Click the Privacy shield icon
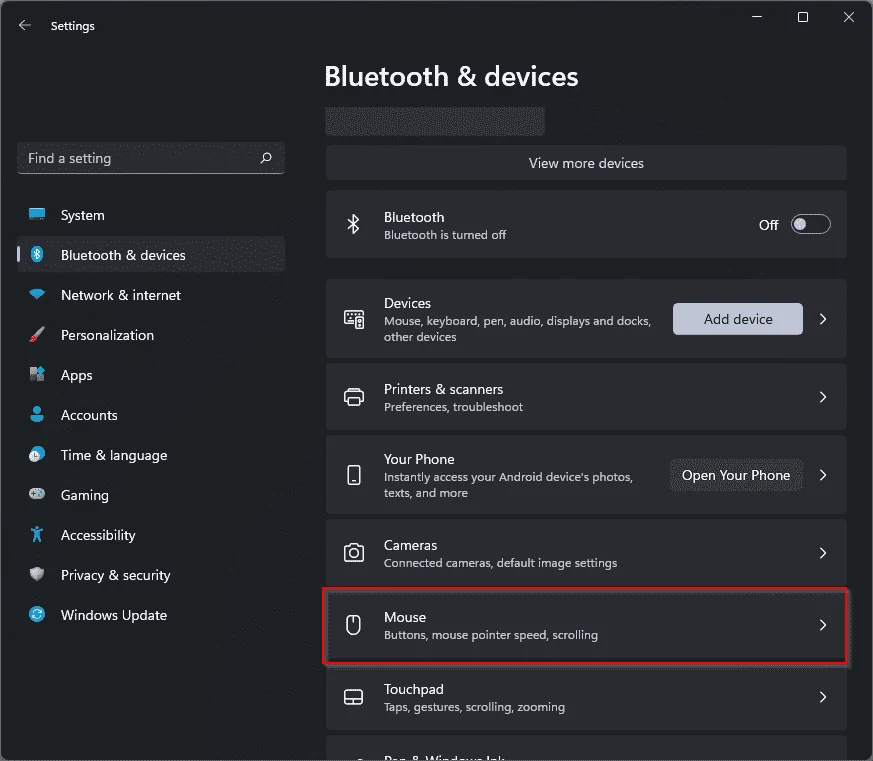Screen dimensions: 873x761 pos(37,574)
